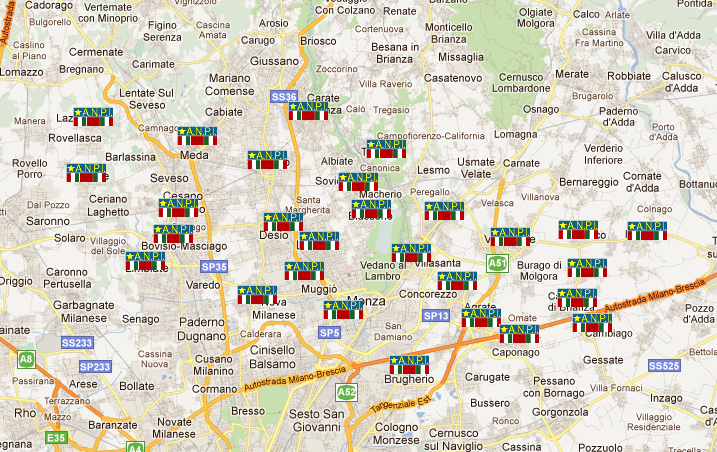Click the Lesmo town label
The height and width of the screenshot is (452, 717).
pyautogui.click(x=433, y=171)
